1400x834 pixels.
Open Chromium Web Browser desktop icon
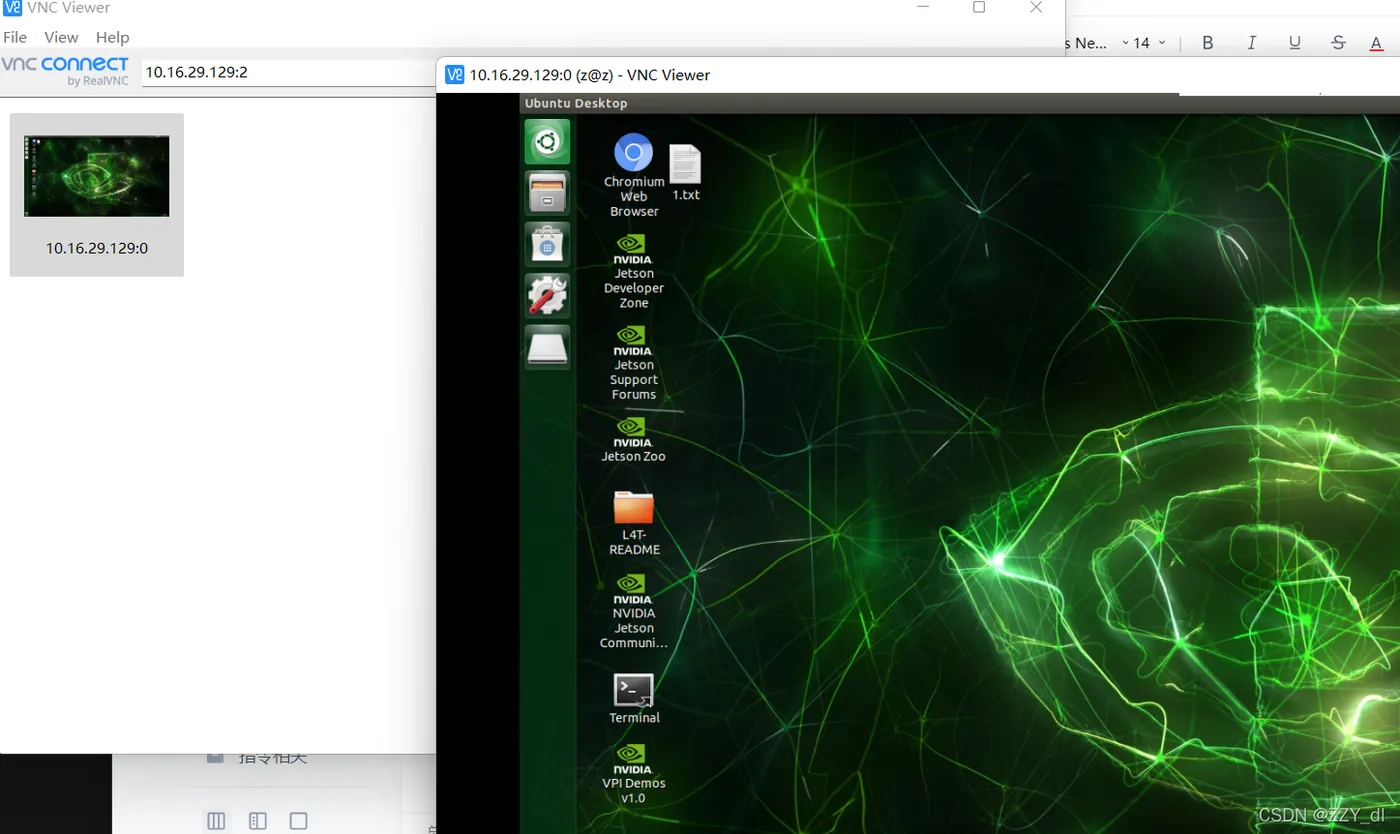tap(633, 175)
